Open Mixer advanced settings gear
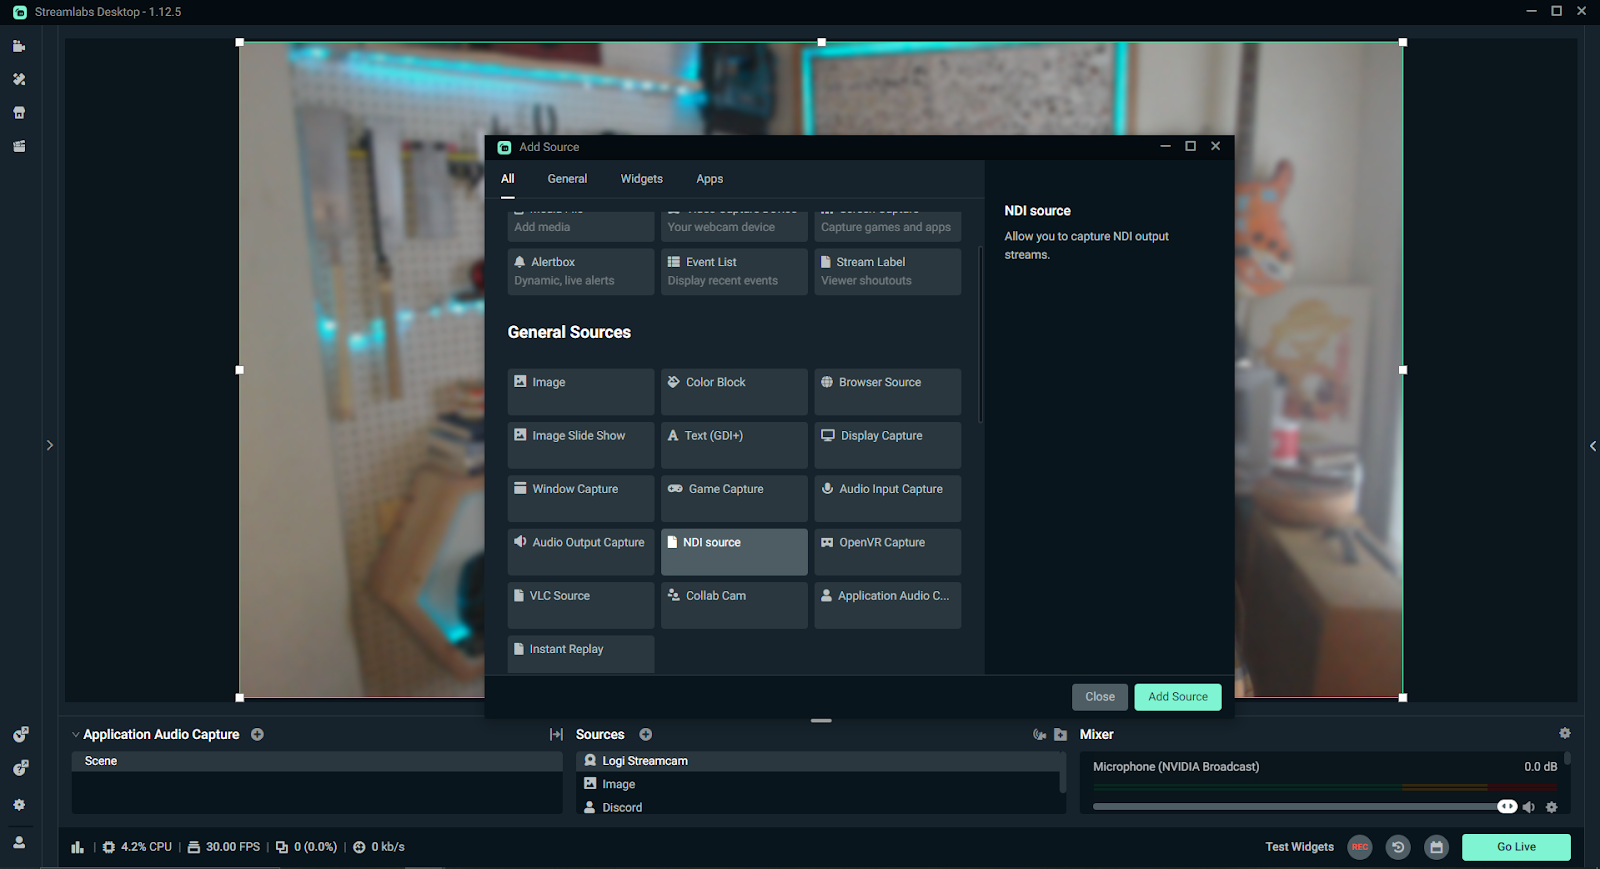The image size is (1600, 869). pyautogui.click(x=1564, y=733)
